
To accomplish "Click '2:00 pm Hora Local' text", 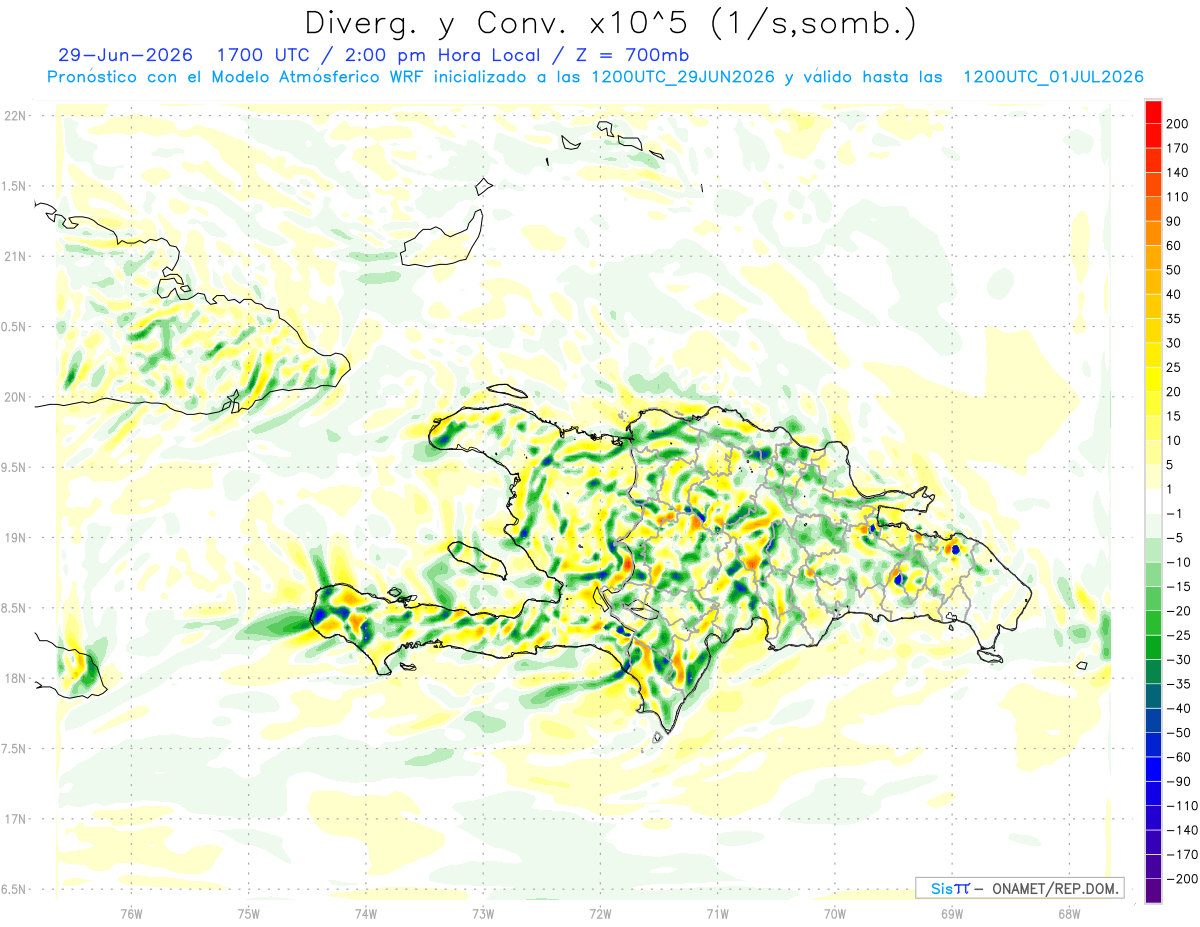I will [444, 55].
